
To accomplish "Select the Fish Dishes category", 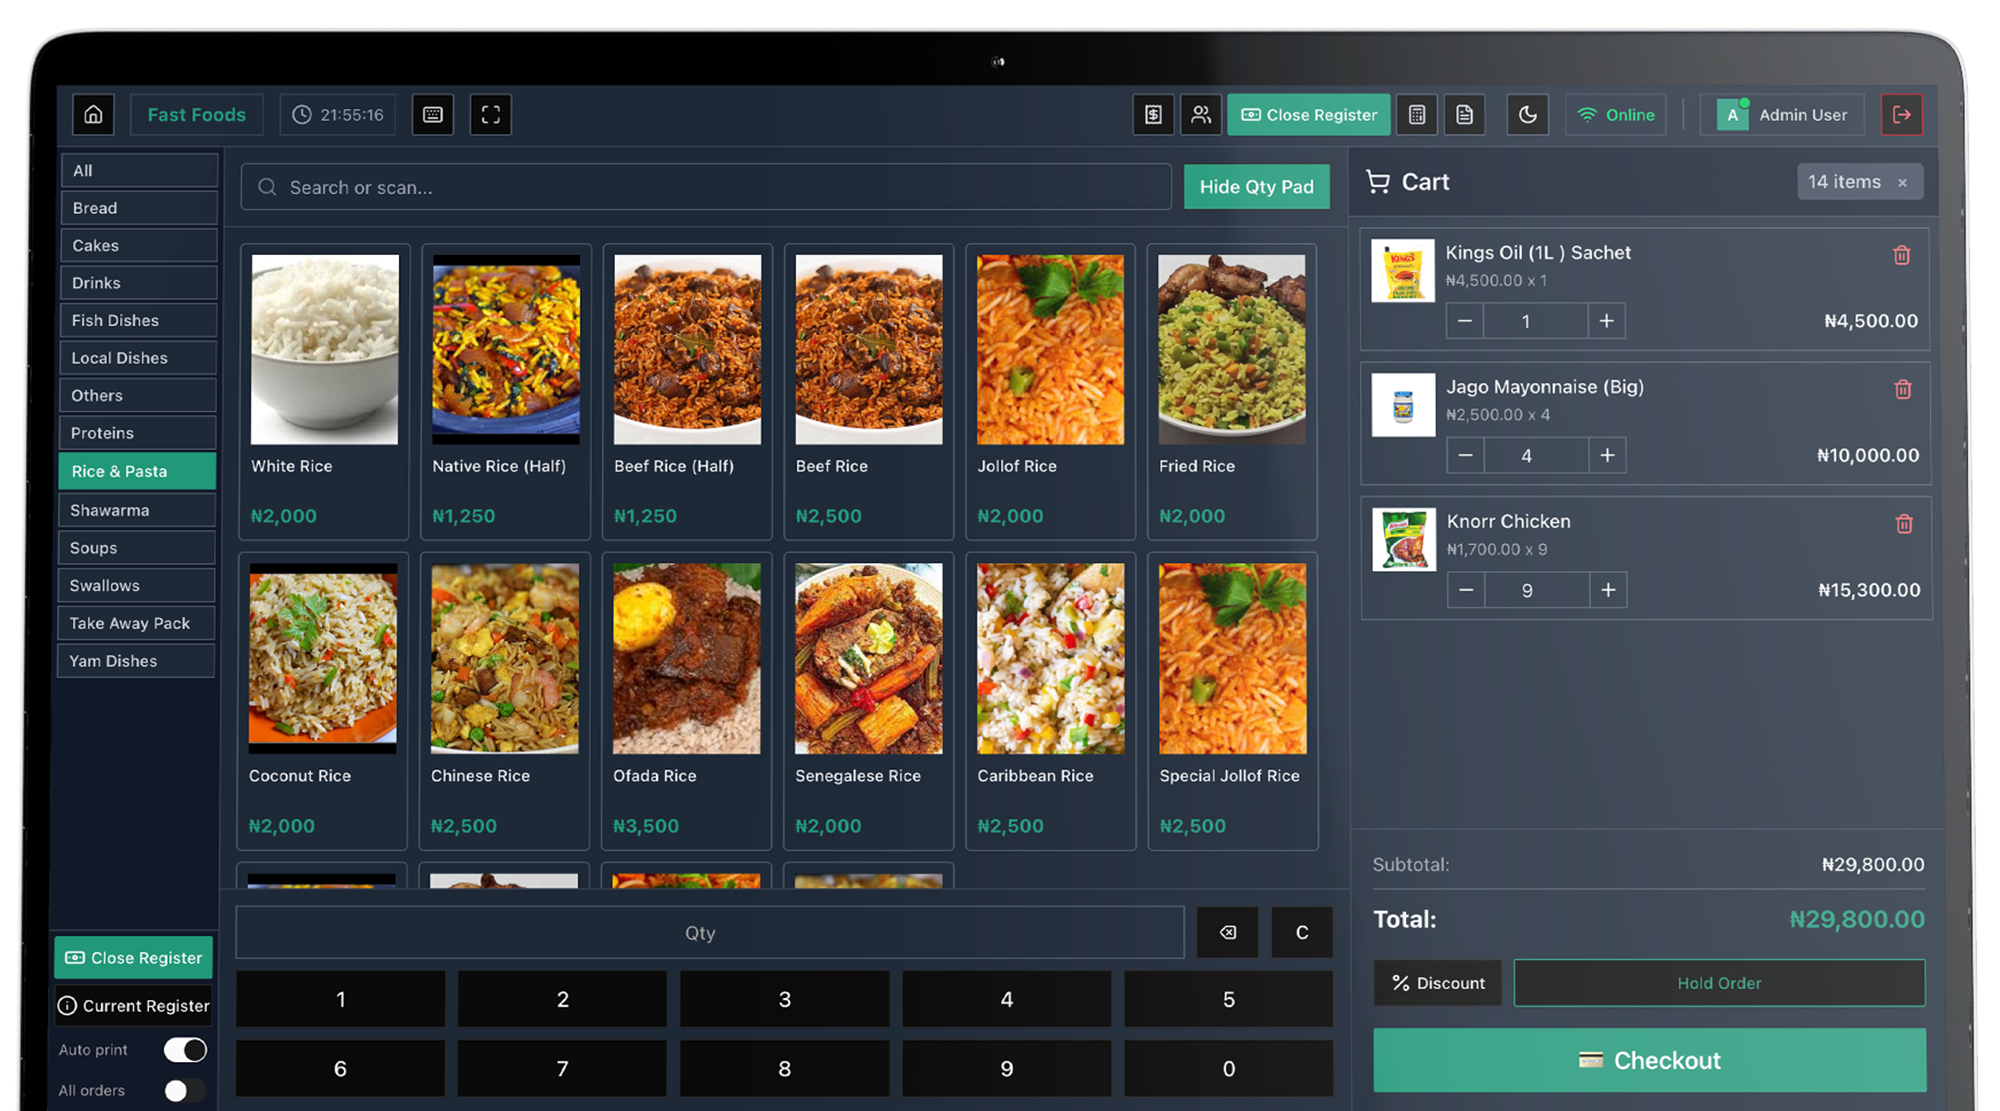I will pos(138,320).
